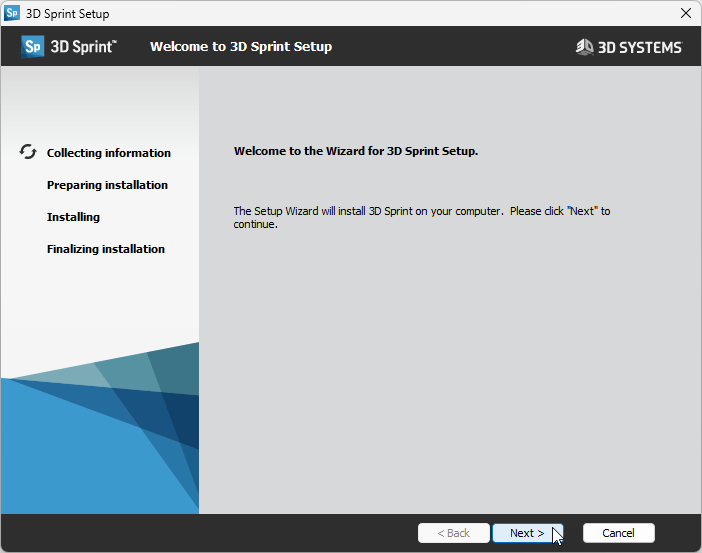Click the 3D Sprint product name in header

(85, 47)
